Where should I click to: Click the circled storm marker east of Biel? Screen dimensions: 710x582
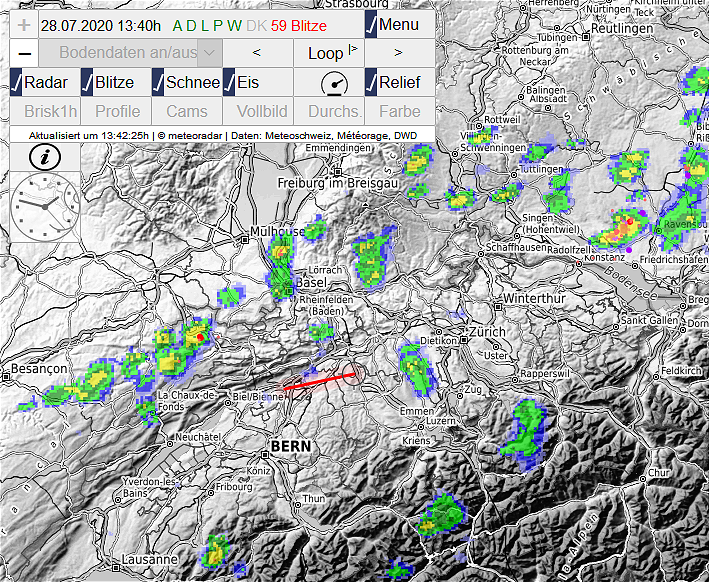[353, 374]
